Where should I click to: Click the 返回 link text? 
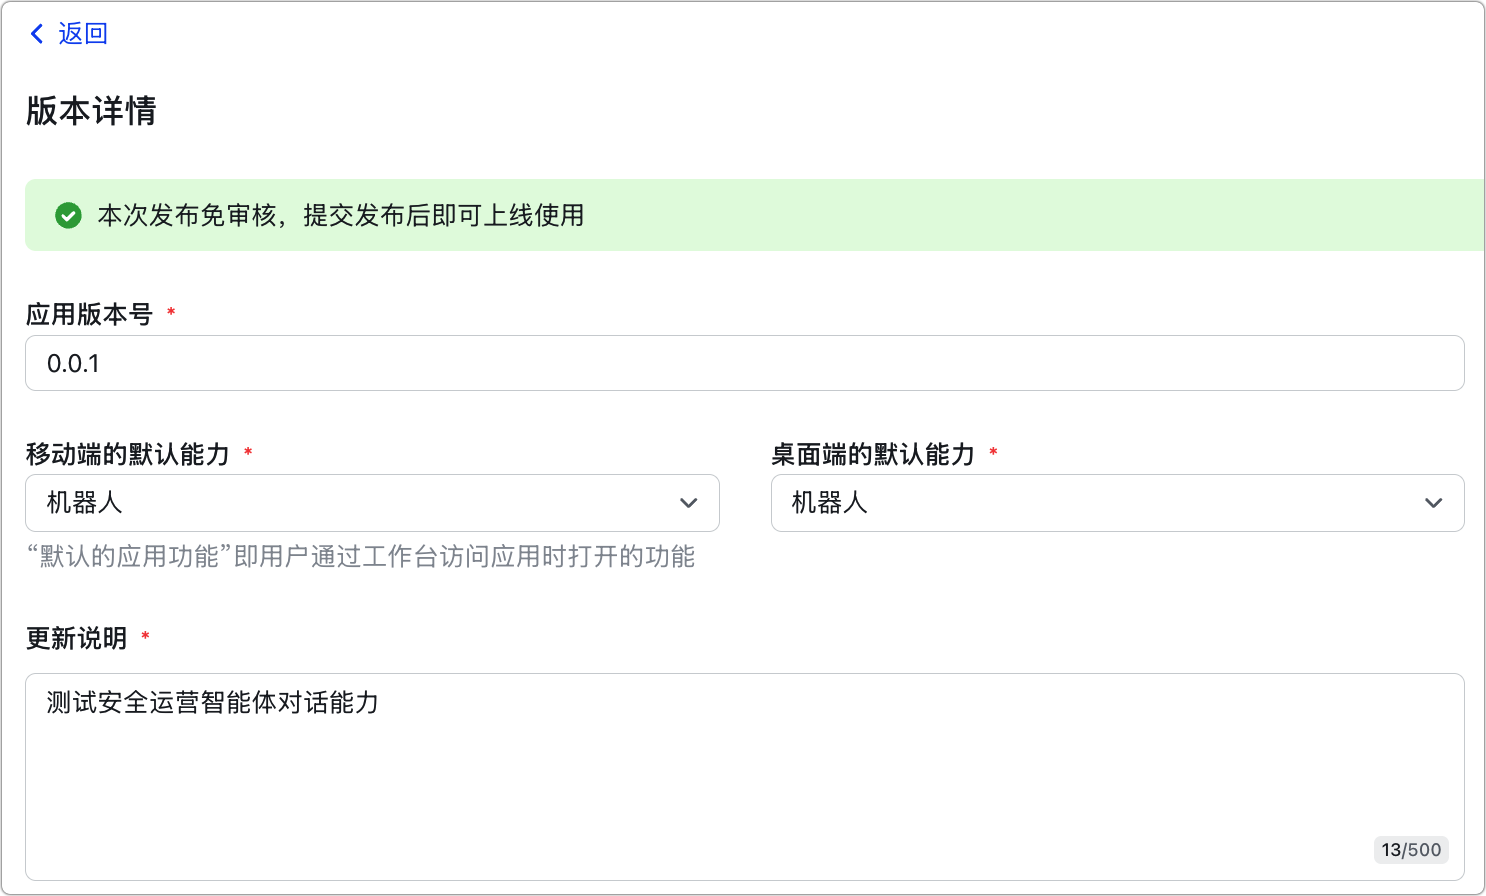83,34
